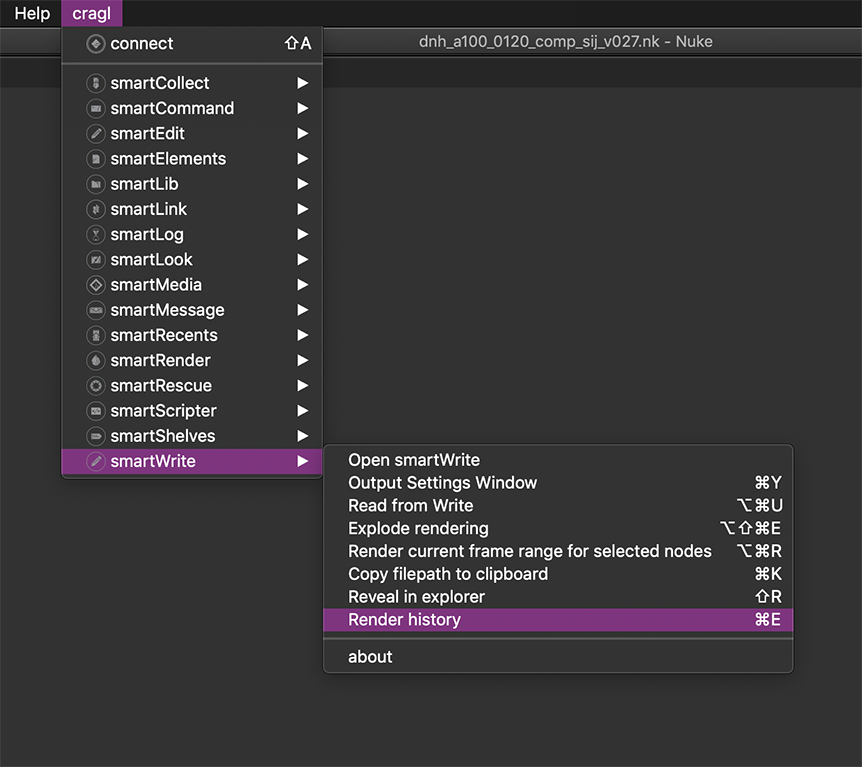Click the smartScripter icon

pyautogui.click(x=96, y=411)
